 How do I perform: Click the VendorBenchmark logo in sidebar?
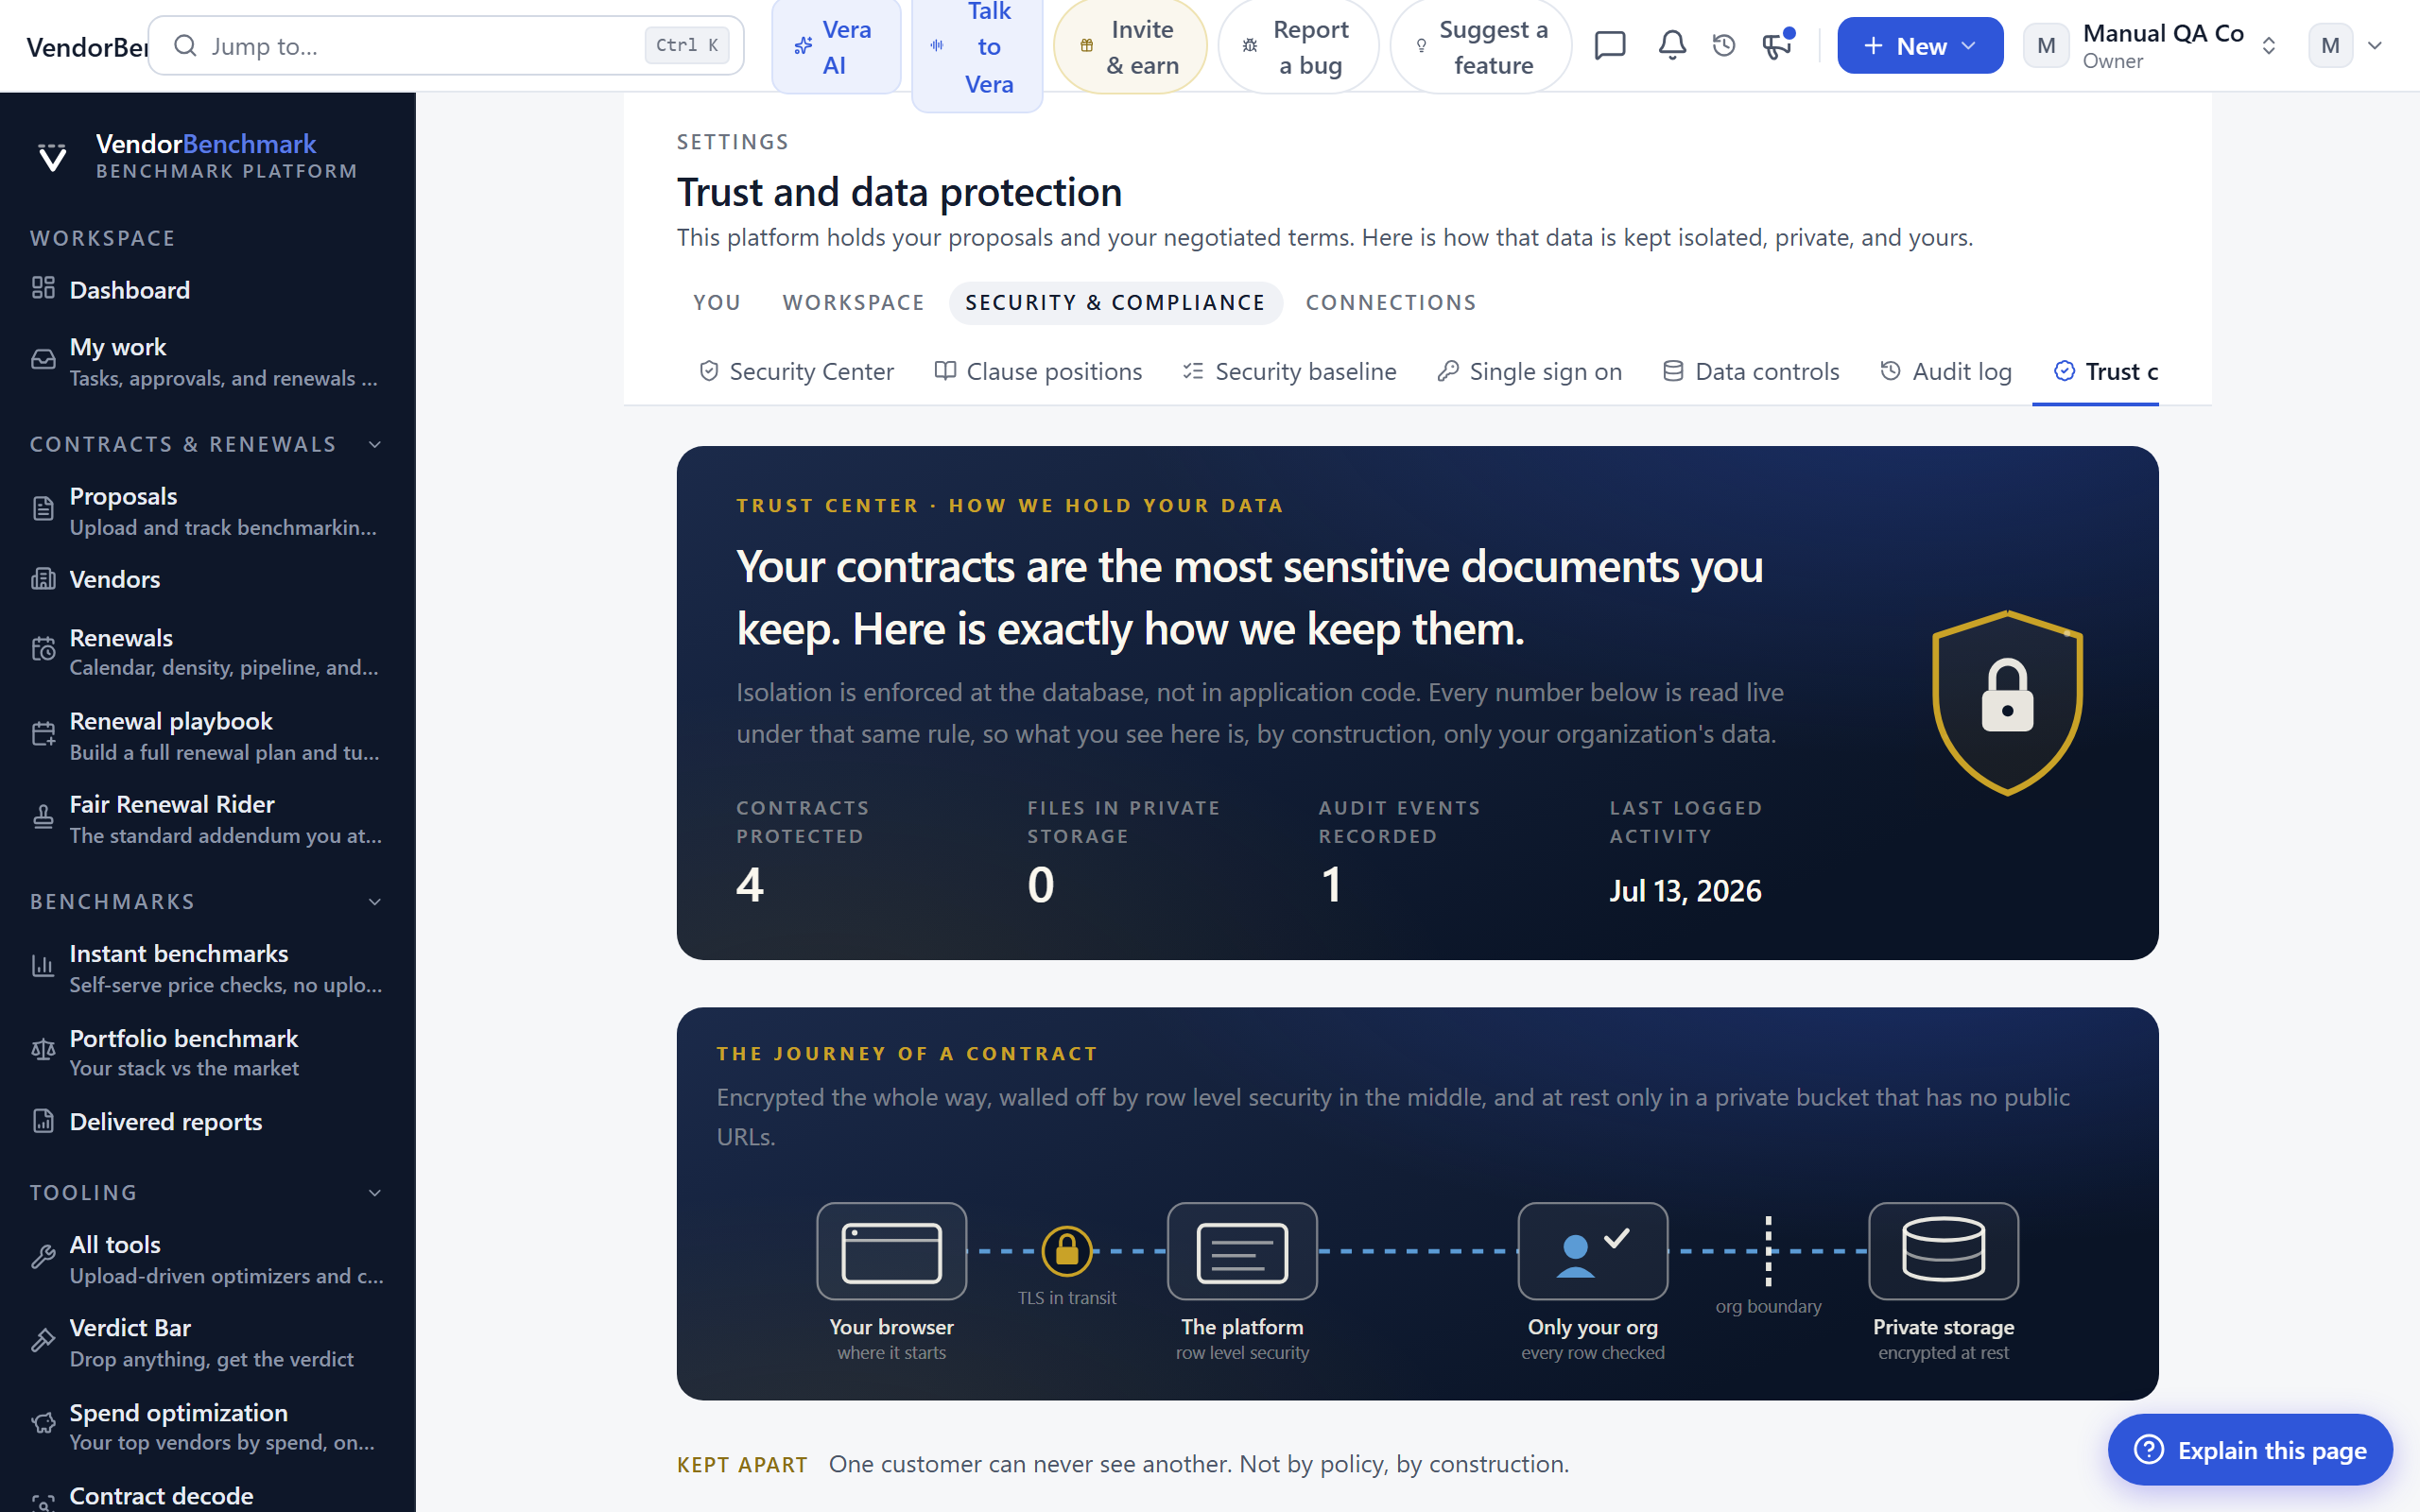(52, 157)
